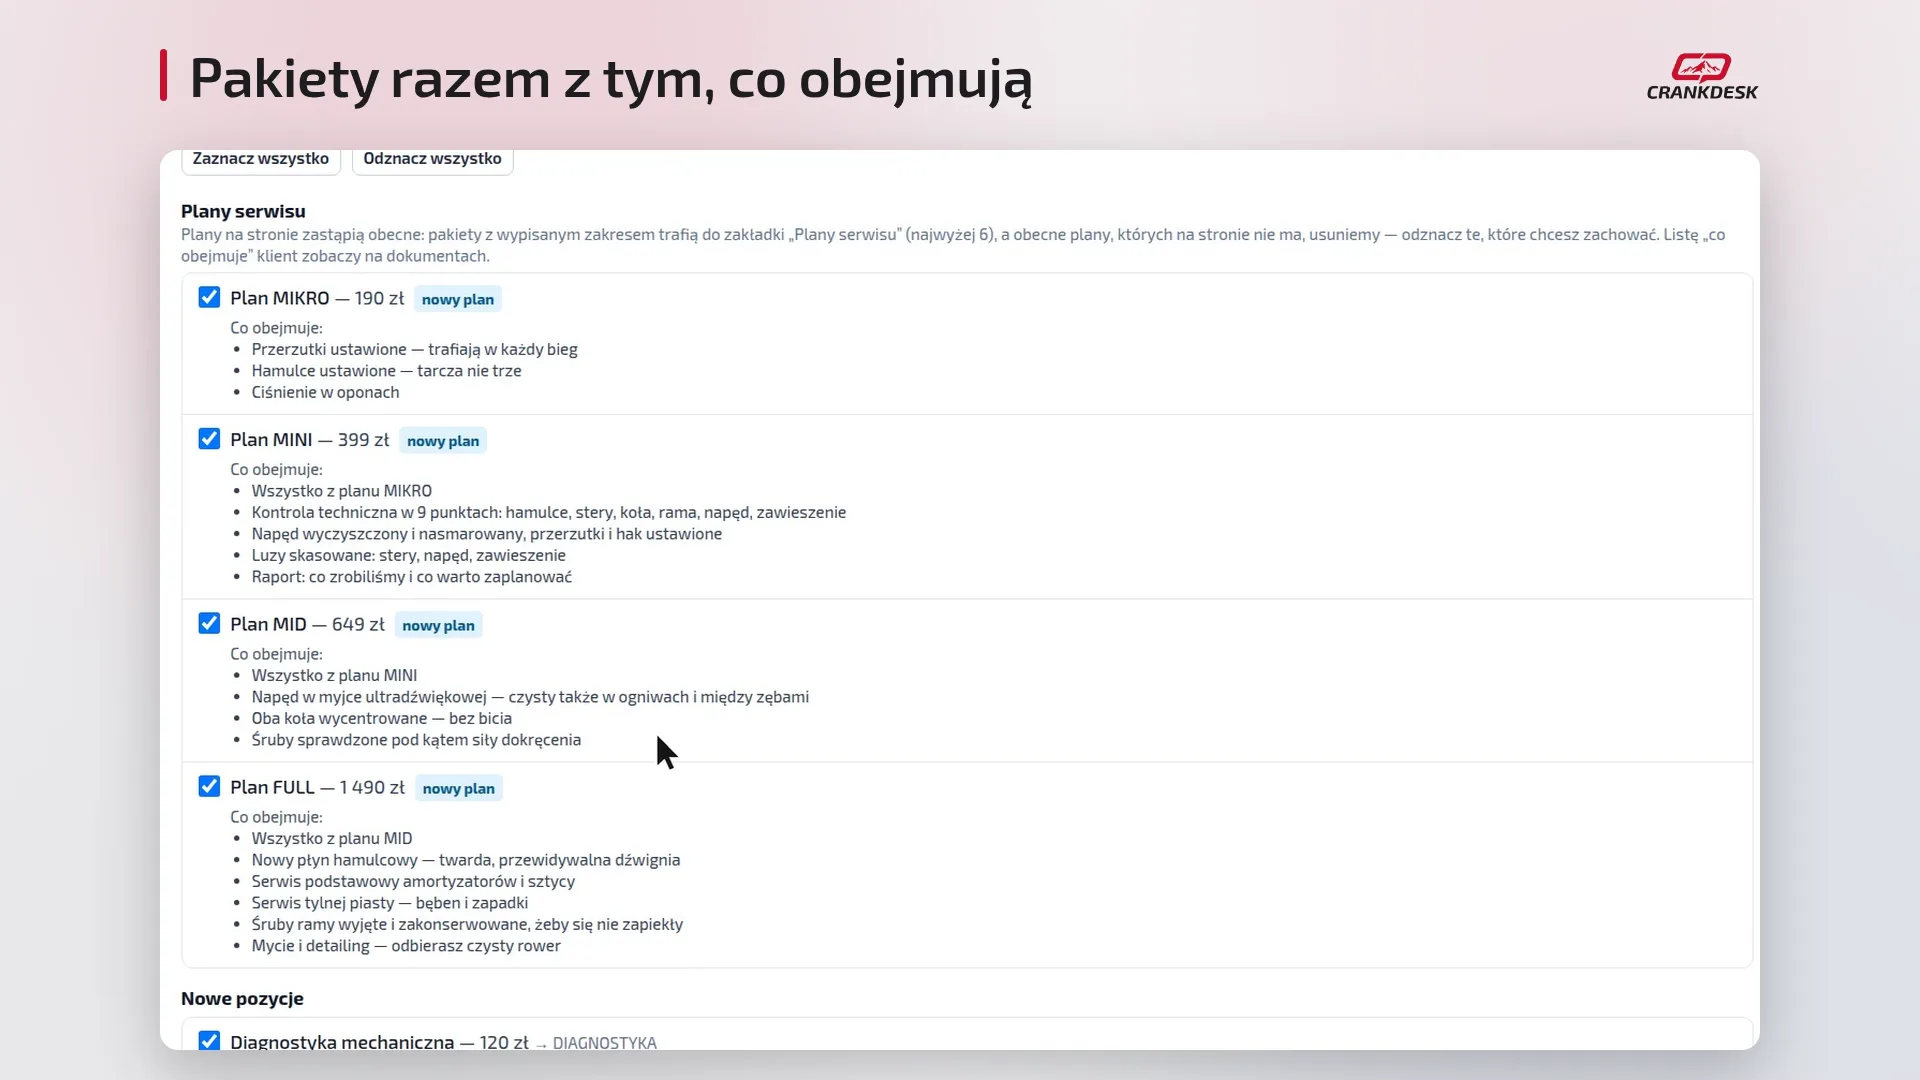Click 'Wszystko z planu MIKRO' item

pyautogui.click(x=341, y=490)
